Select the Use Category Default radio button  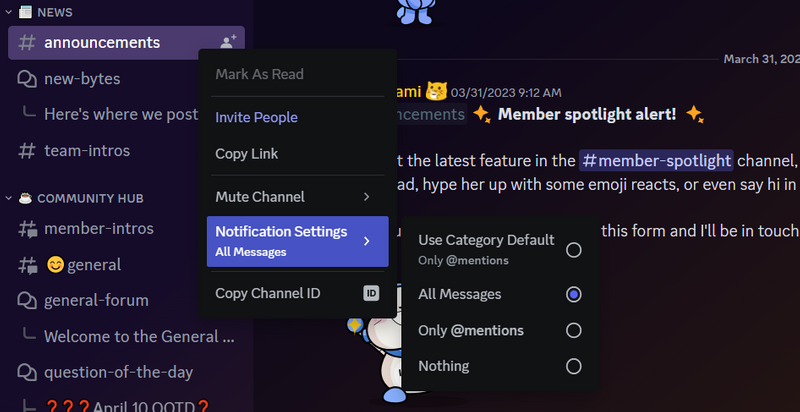tap(573, 250)
